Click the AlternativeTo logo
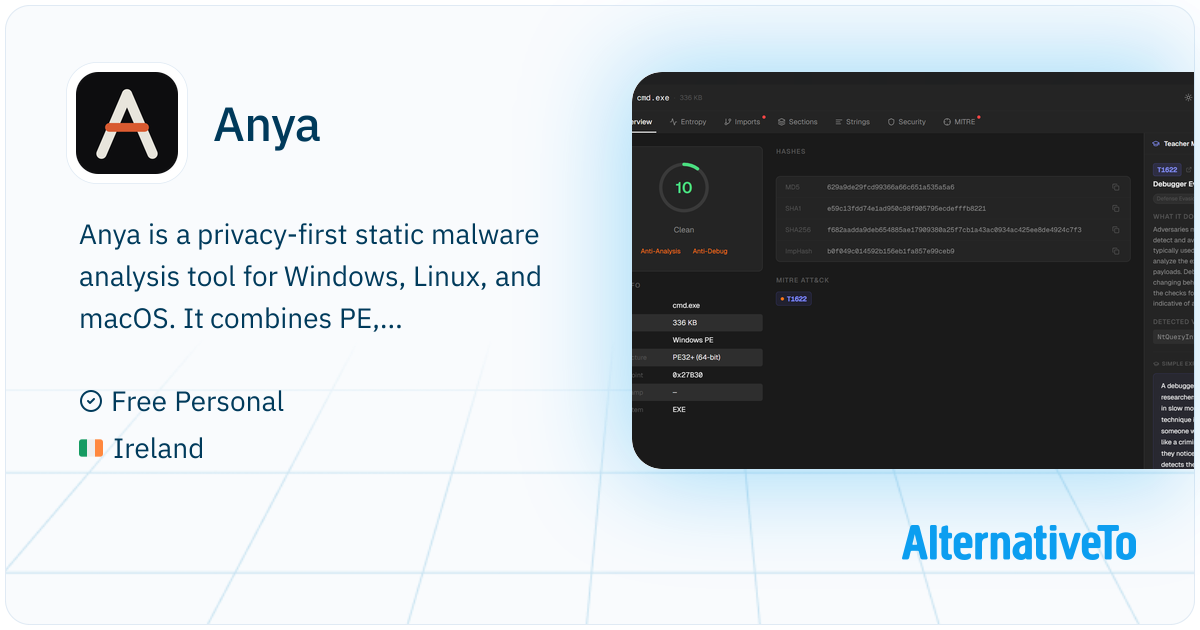 1019,543
